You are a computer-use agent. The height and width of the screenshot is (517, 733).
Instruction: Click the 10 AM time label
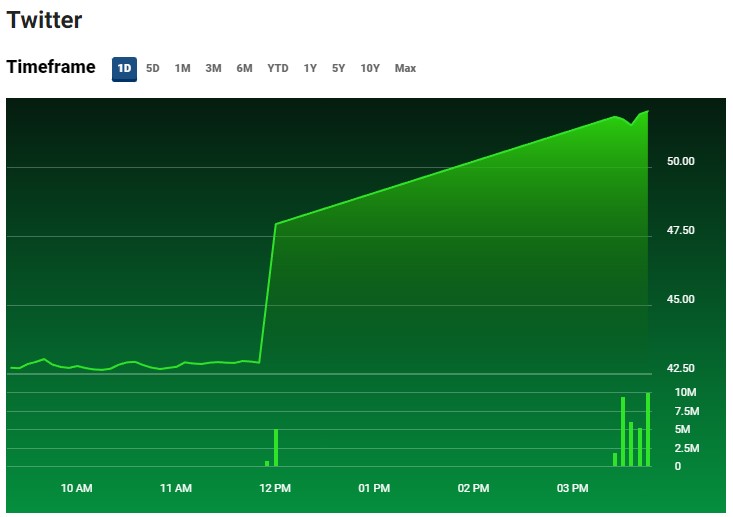pos(76,488)
